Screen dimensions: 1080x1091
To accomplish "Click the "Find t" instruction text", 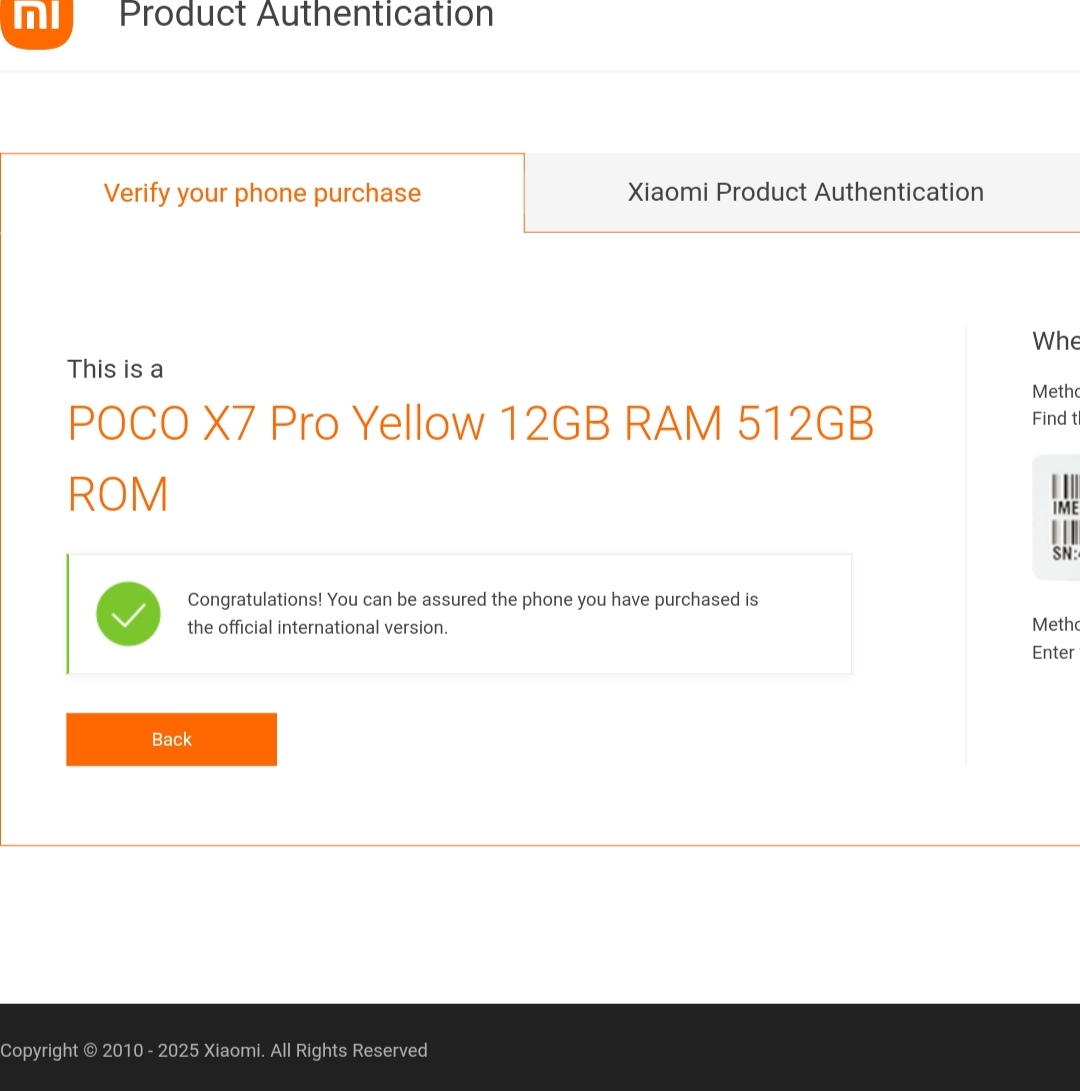I will click(1055, 418).
